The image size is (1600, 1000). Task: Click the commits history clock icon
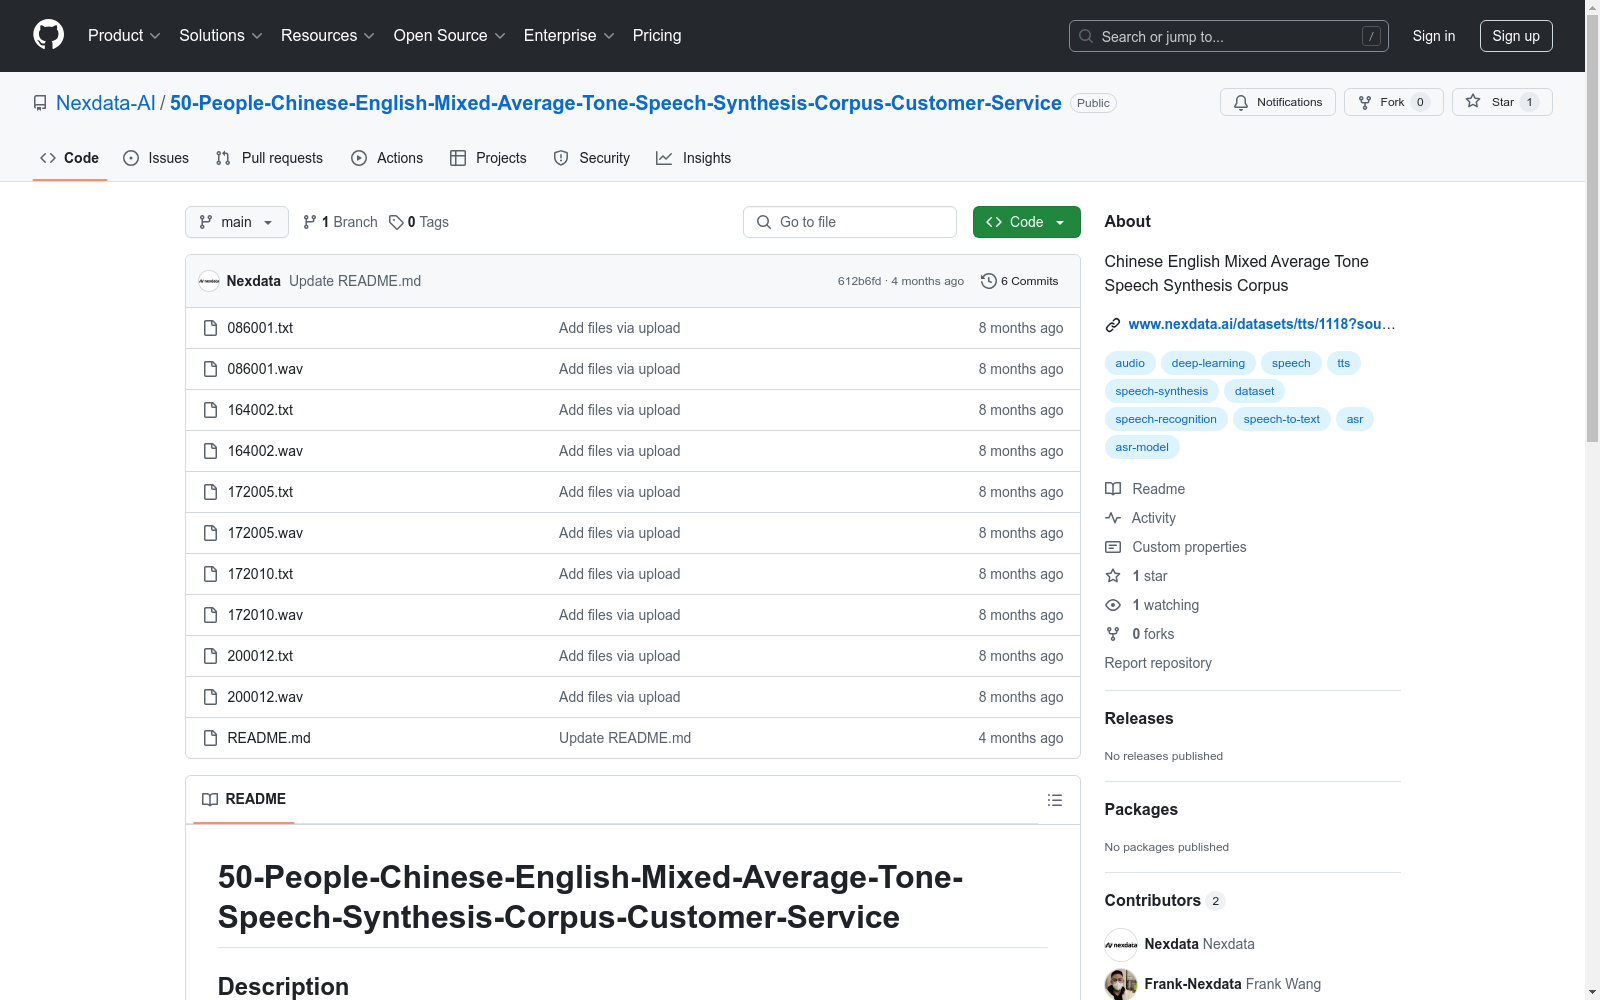point(989,281)
